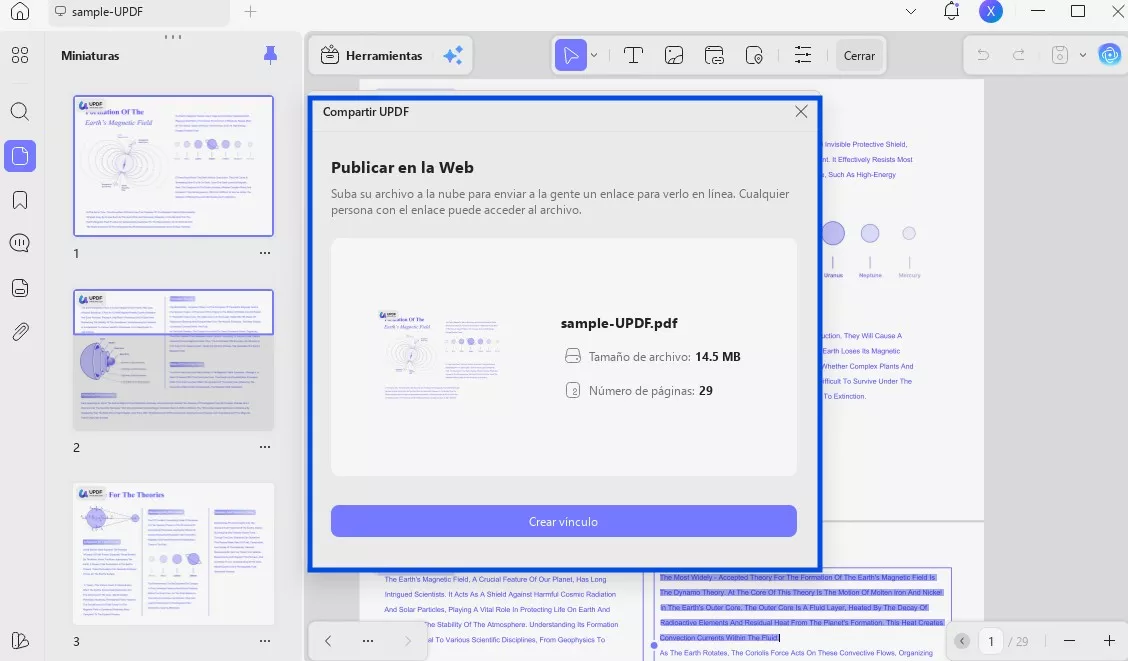The image size is (1128, 661).
Task: Click the Crear vínculo button
Action: [563, 521]
